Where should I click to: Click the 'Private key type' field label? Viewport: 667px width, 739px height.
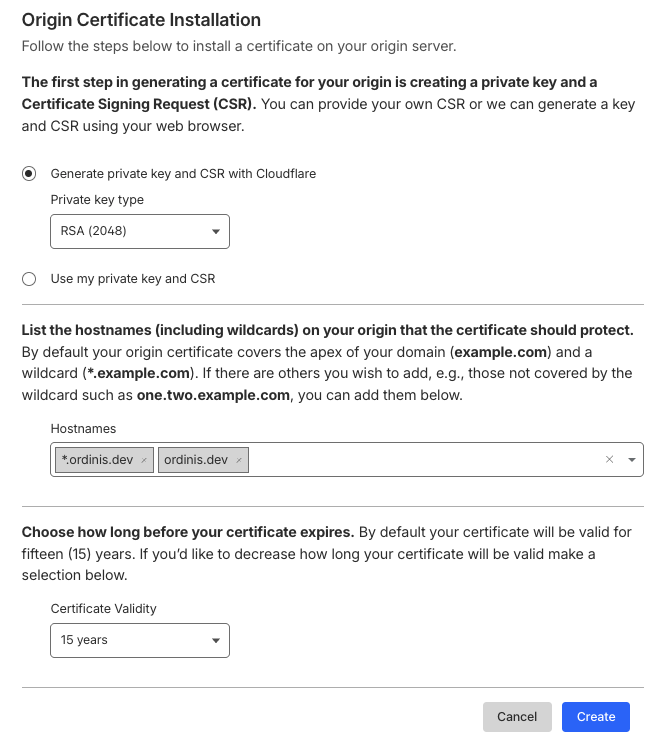(x=97, y=200)
